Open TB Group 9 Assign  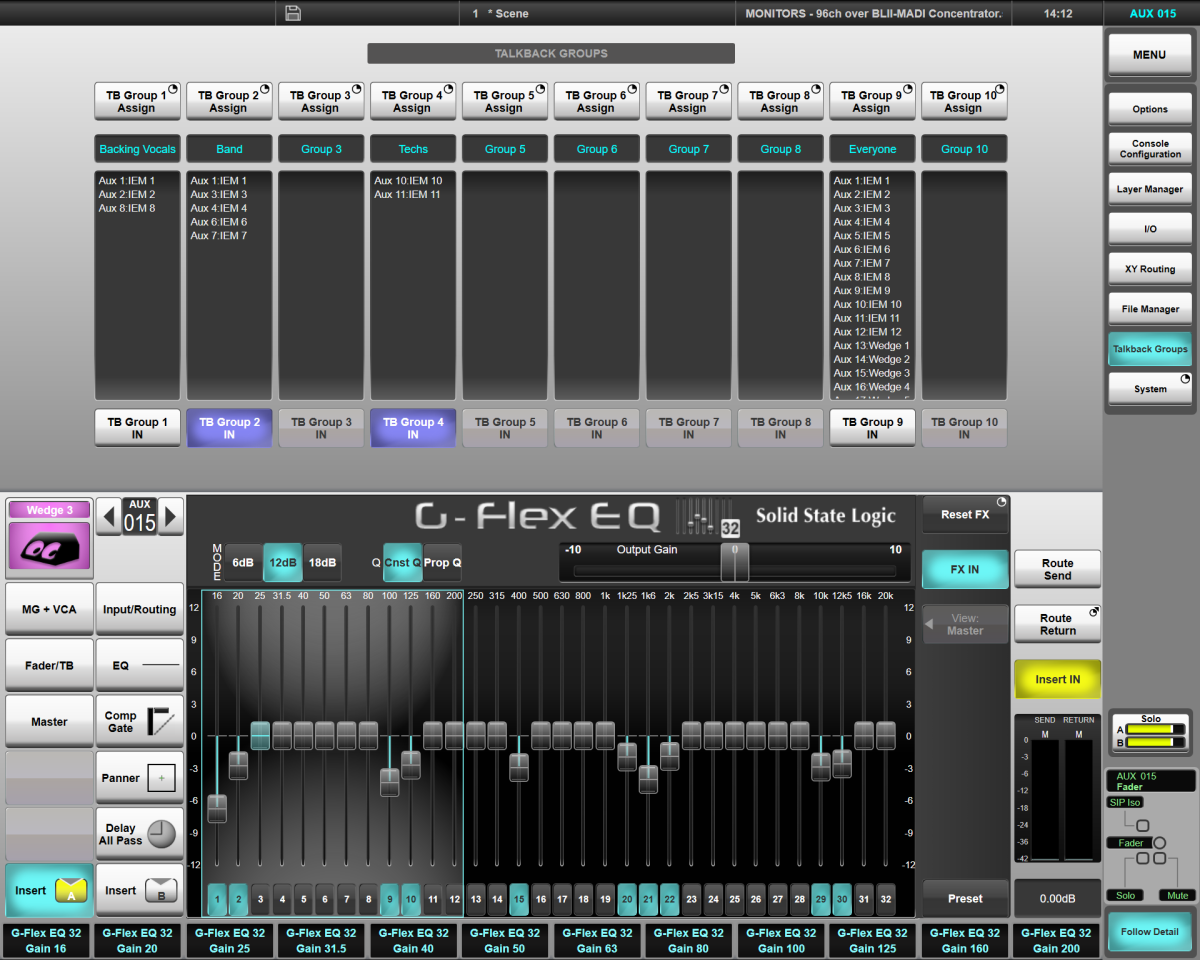click(872, 101)
